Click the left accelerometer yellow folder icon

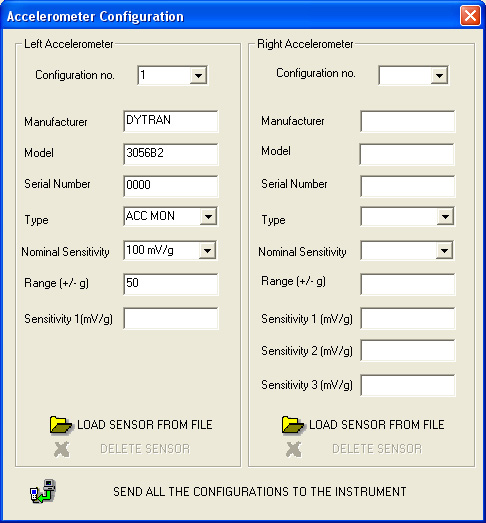(60, 425)
